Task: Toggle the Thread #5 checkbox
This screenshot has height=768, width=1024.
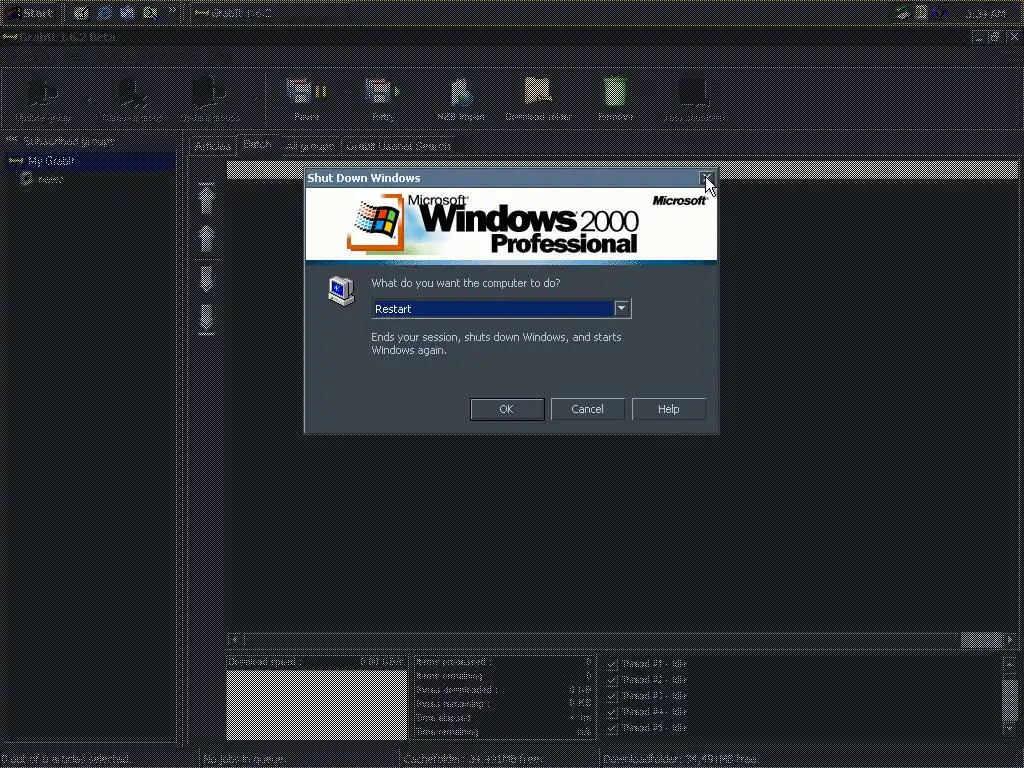Action: (x=612, y=728)
